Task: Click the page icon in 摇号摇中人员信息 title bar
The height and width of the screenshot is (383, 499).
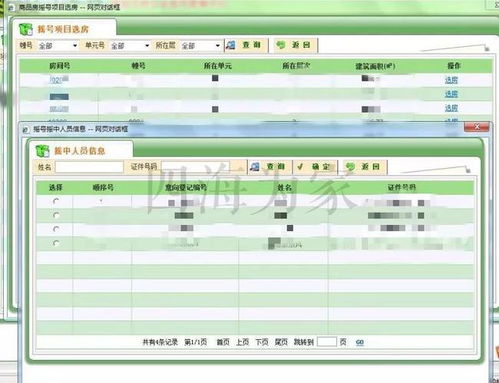Action: point(26,129)
